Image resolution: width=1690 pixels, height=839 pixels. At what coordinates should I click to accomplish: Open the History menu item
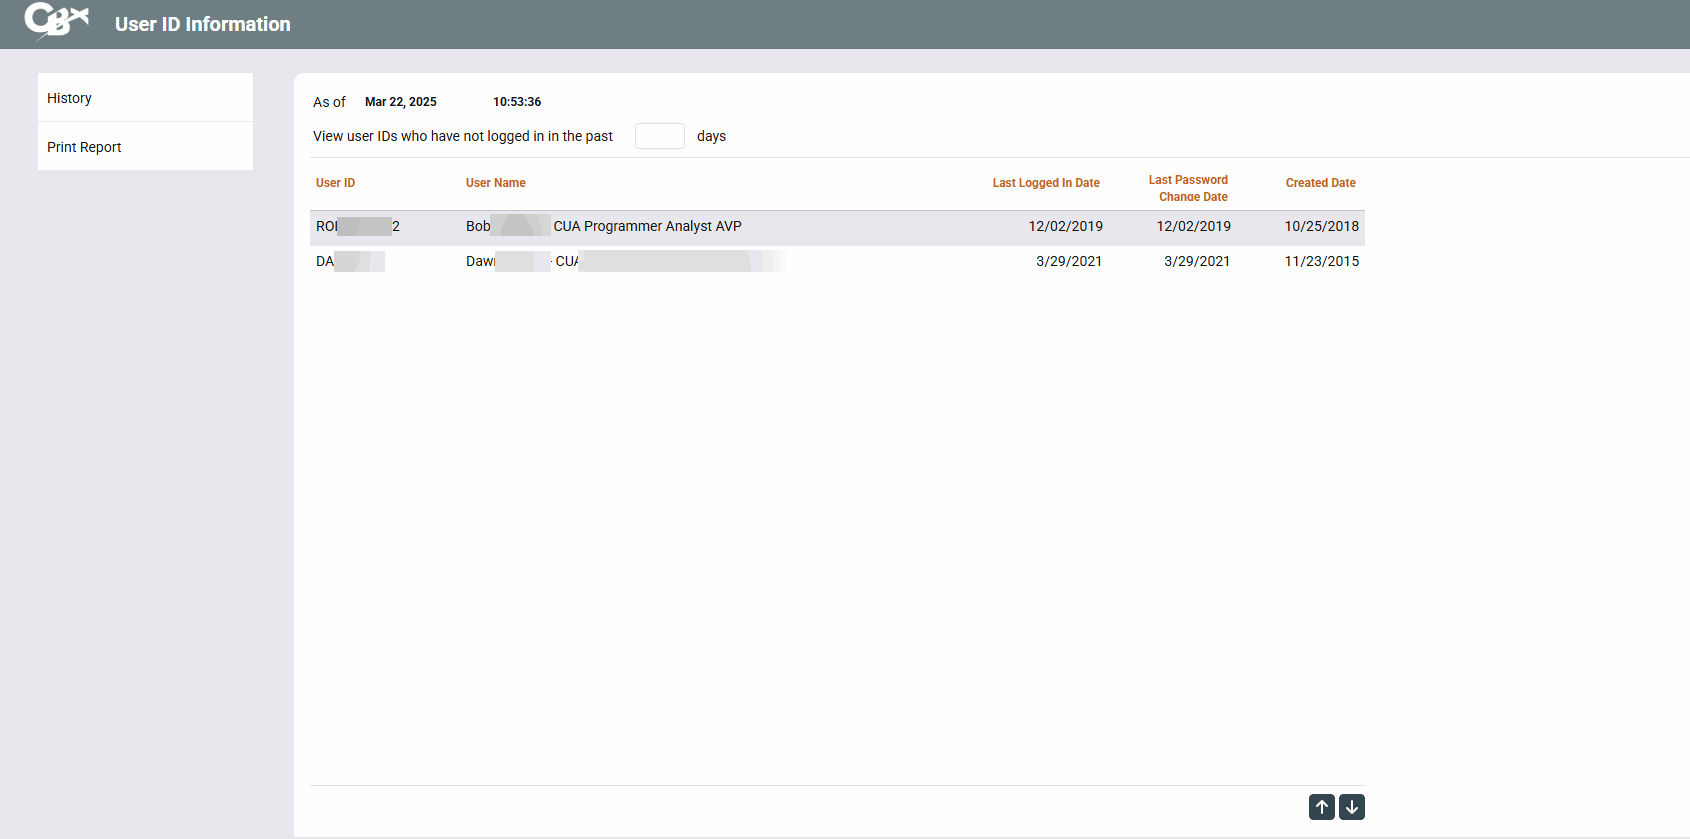point(69,98)
